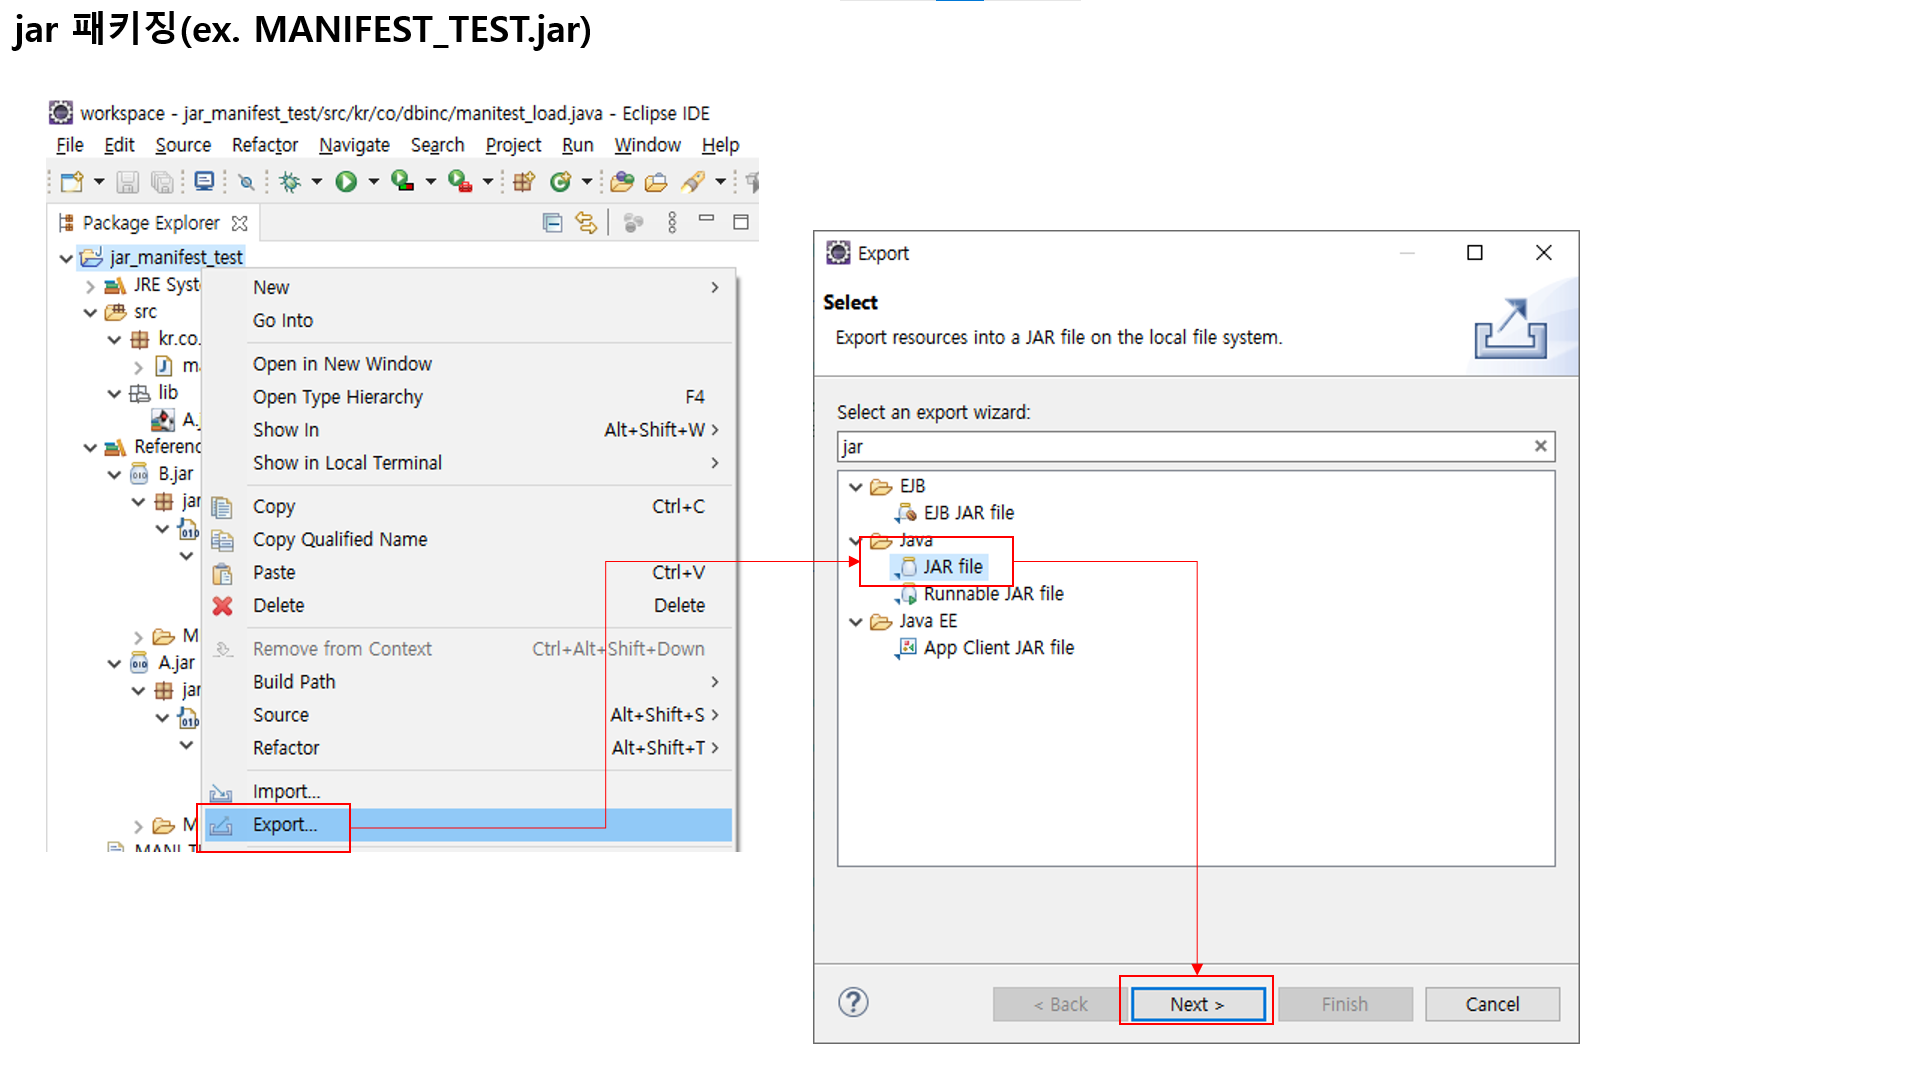Expand the JRE System Library node
The width and height of the screenshot is (1920, 1080).
click(91, 286)
